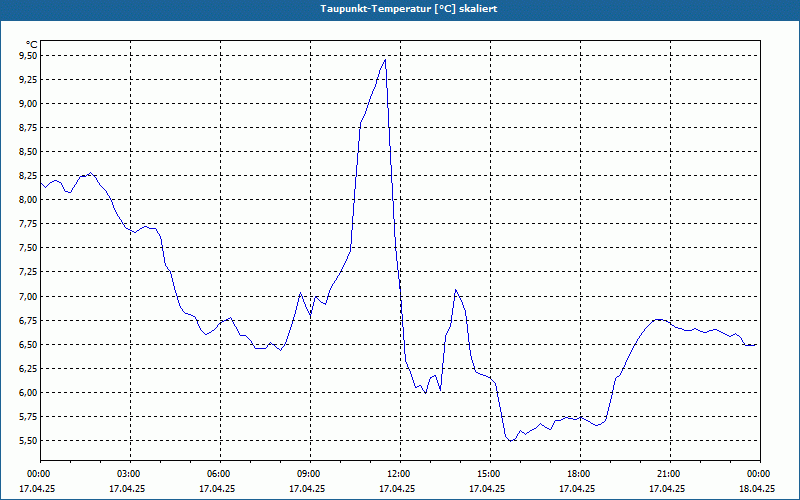Select the '5,50' y-axis label
This screenshot has height=500, width=800.
coord(28,440)
